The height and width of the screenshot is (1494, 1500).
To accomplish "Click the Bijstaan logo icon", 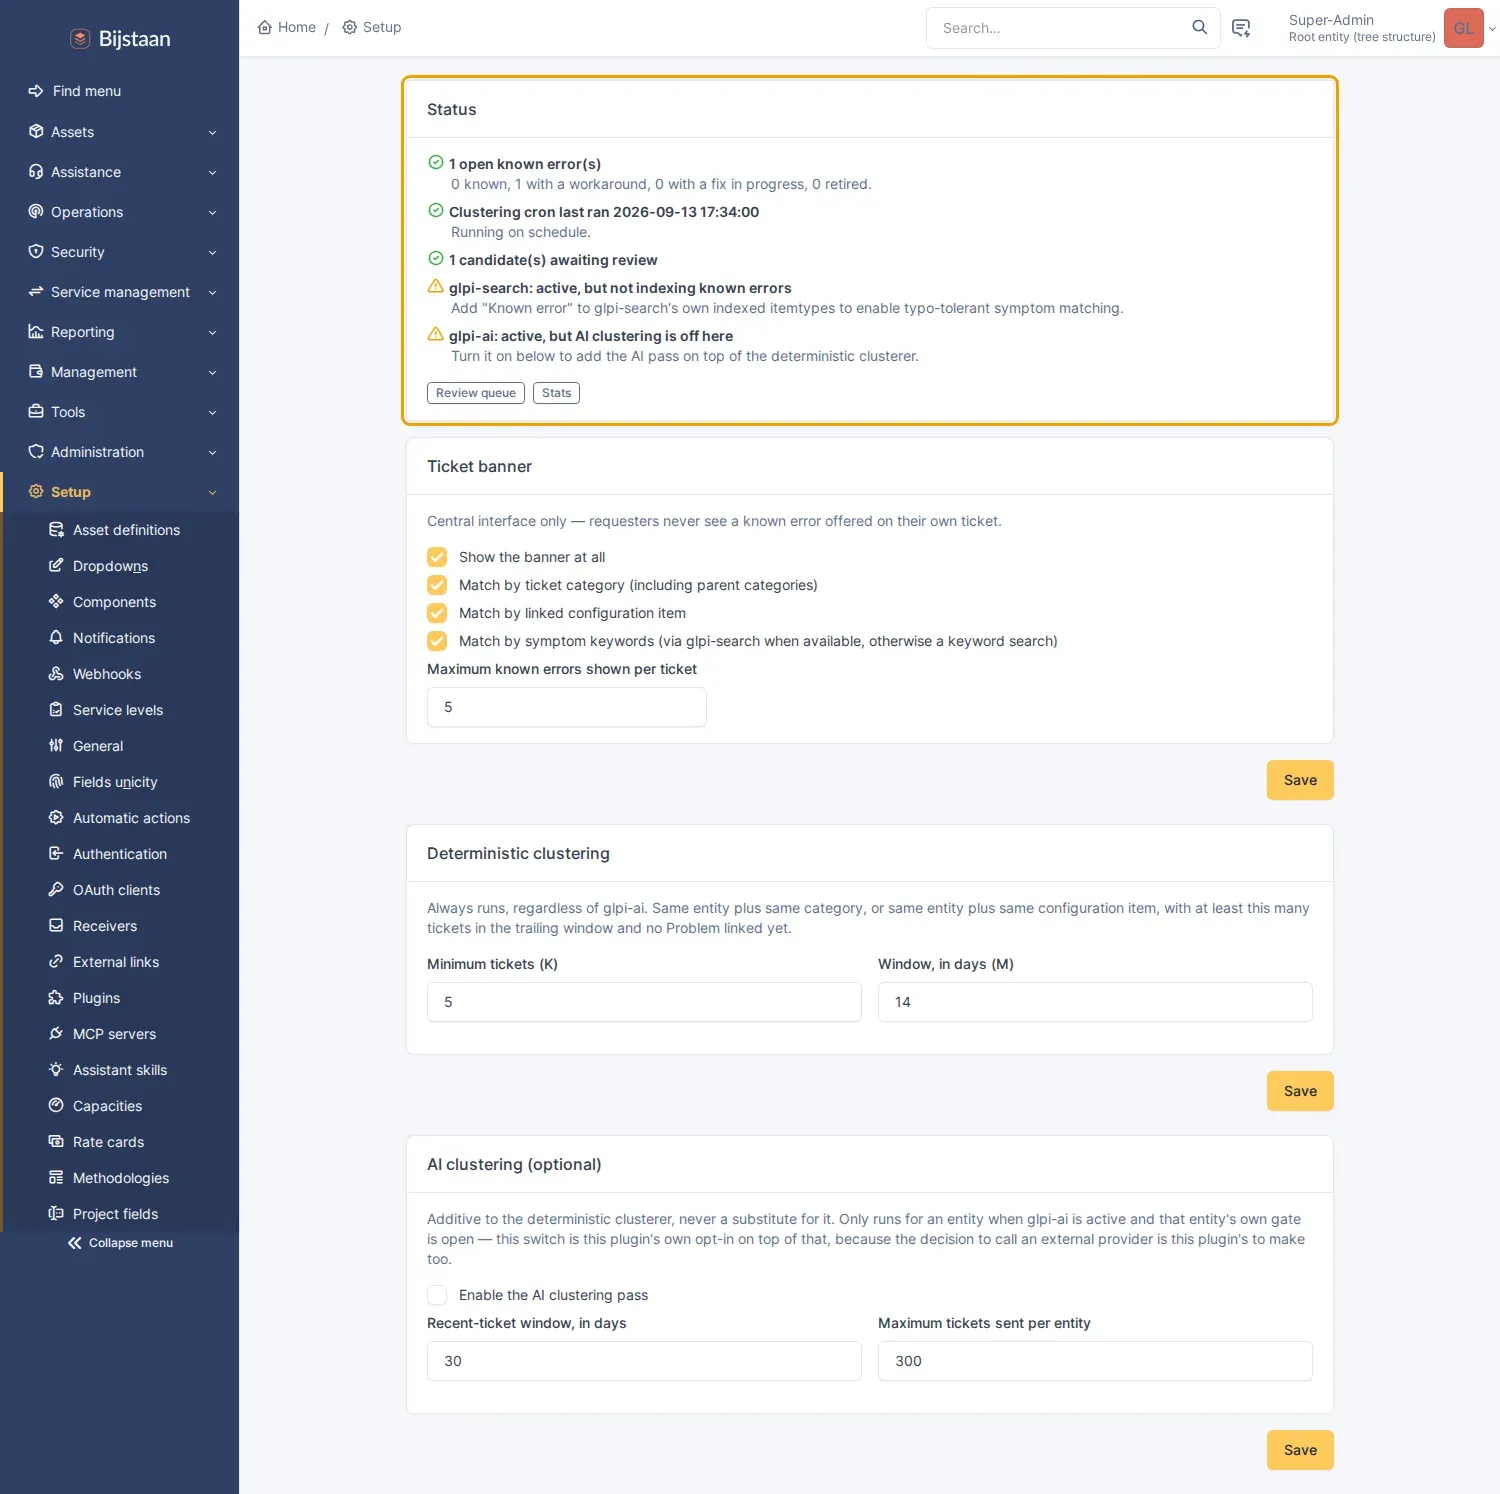I will click(80, 39).
